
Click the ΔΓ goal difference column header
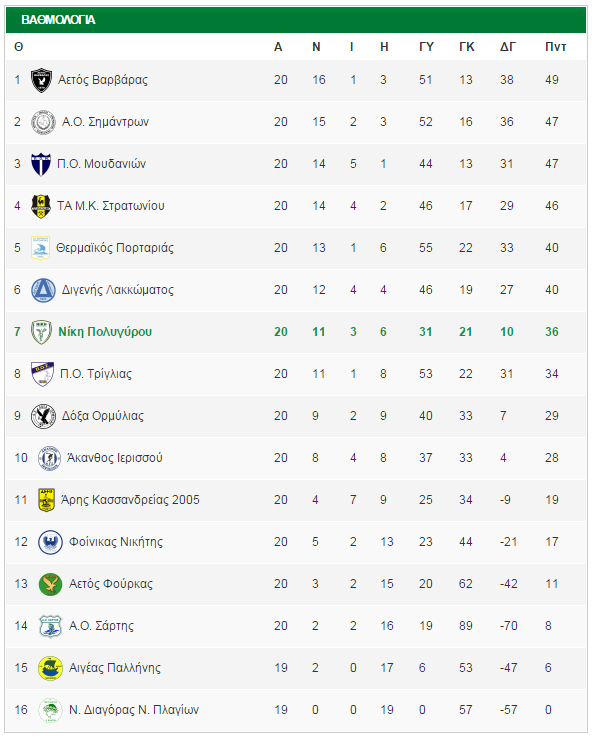tap(507, 47)
